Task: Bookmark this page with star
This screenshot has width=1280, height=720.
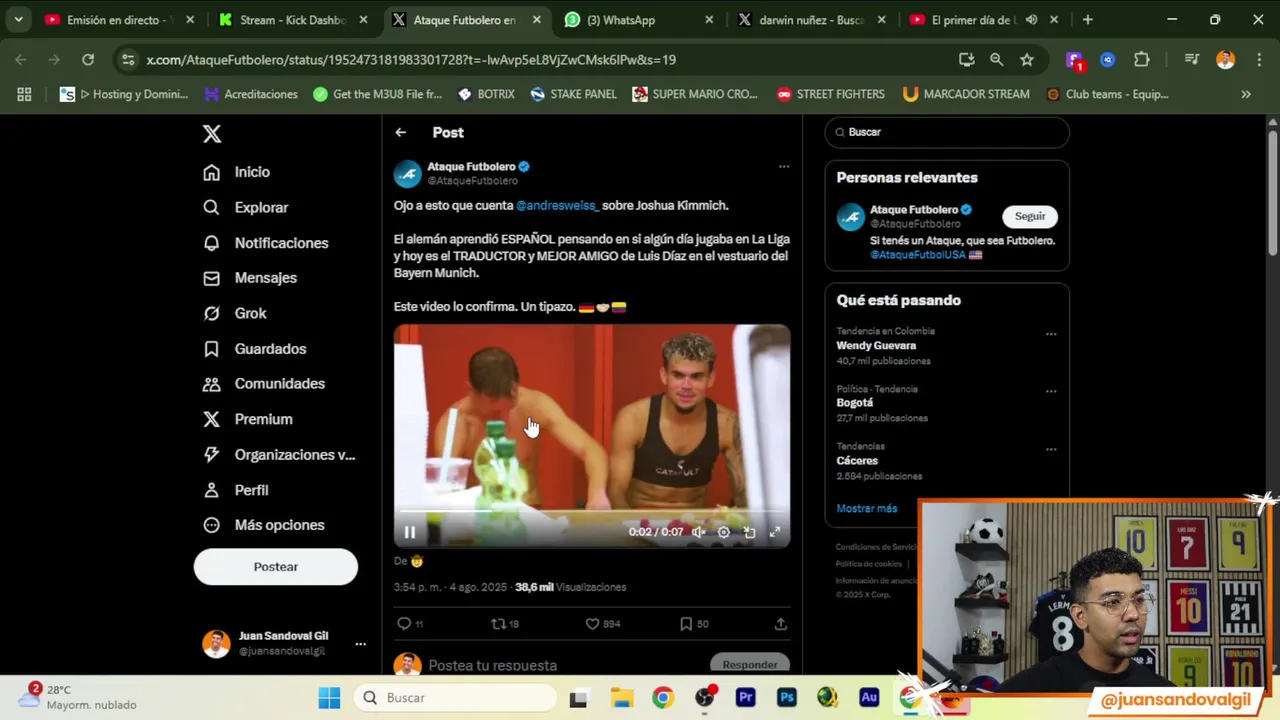Action: tap(1026, 60)
